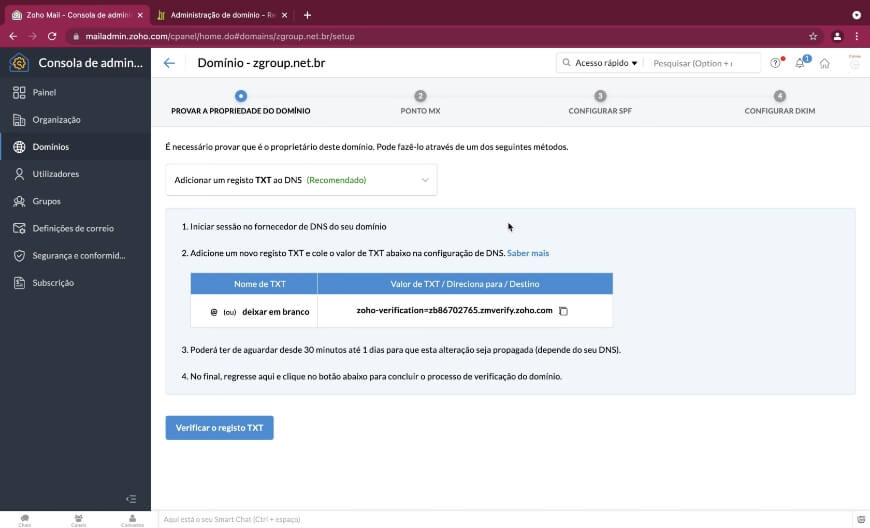Open Chats in the bottom bar
Image resolution: width=870 pixels, height=528 pixels.
(x=24, y=519)
